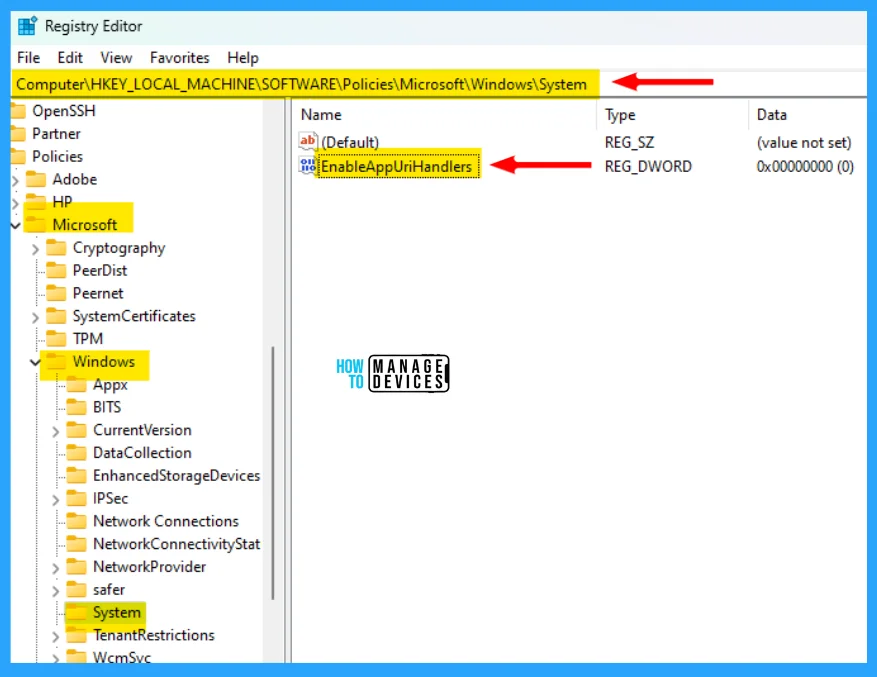Expand the IPSec key
The image size is (877, 677).
point(56,500)
